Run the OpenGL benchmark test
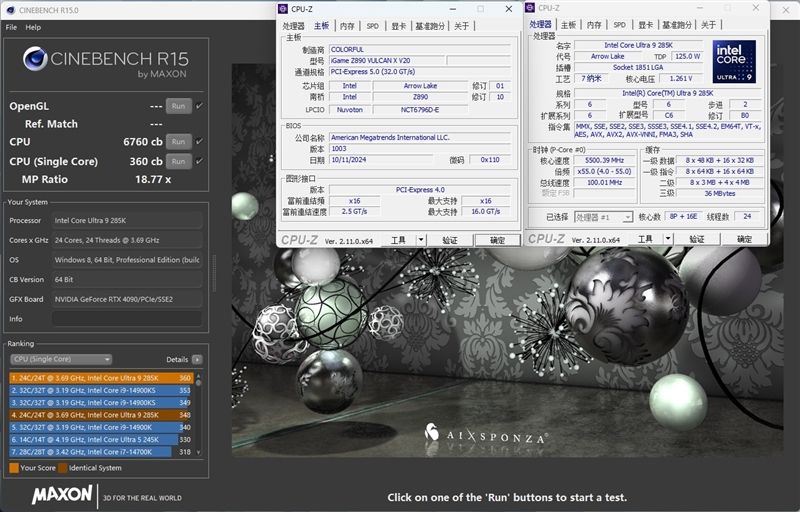800x512 pixels. [x=178, y=106]
